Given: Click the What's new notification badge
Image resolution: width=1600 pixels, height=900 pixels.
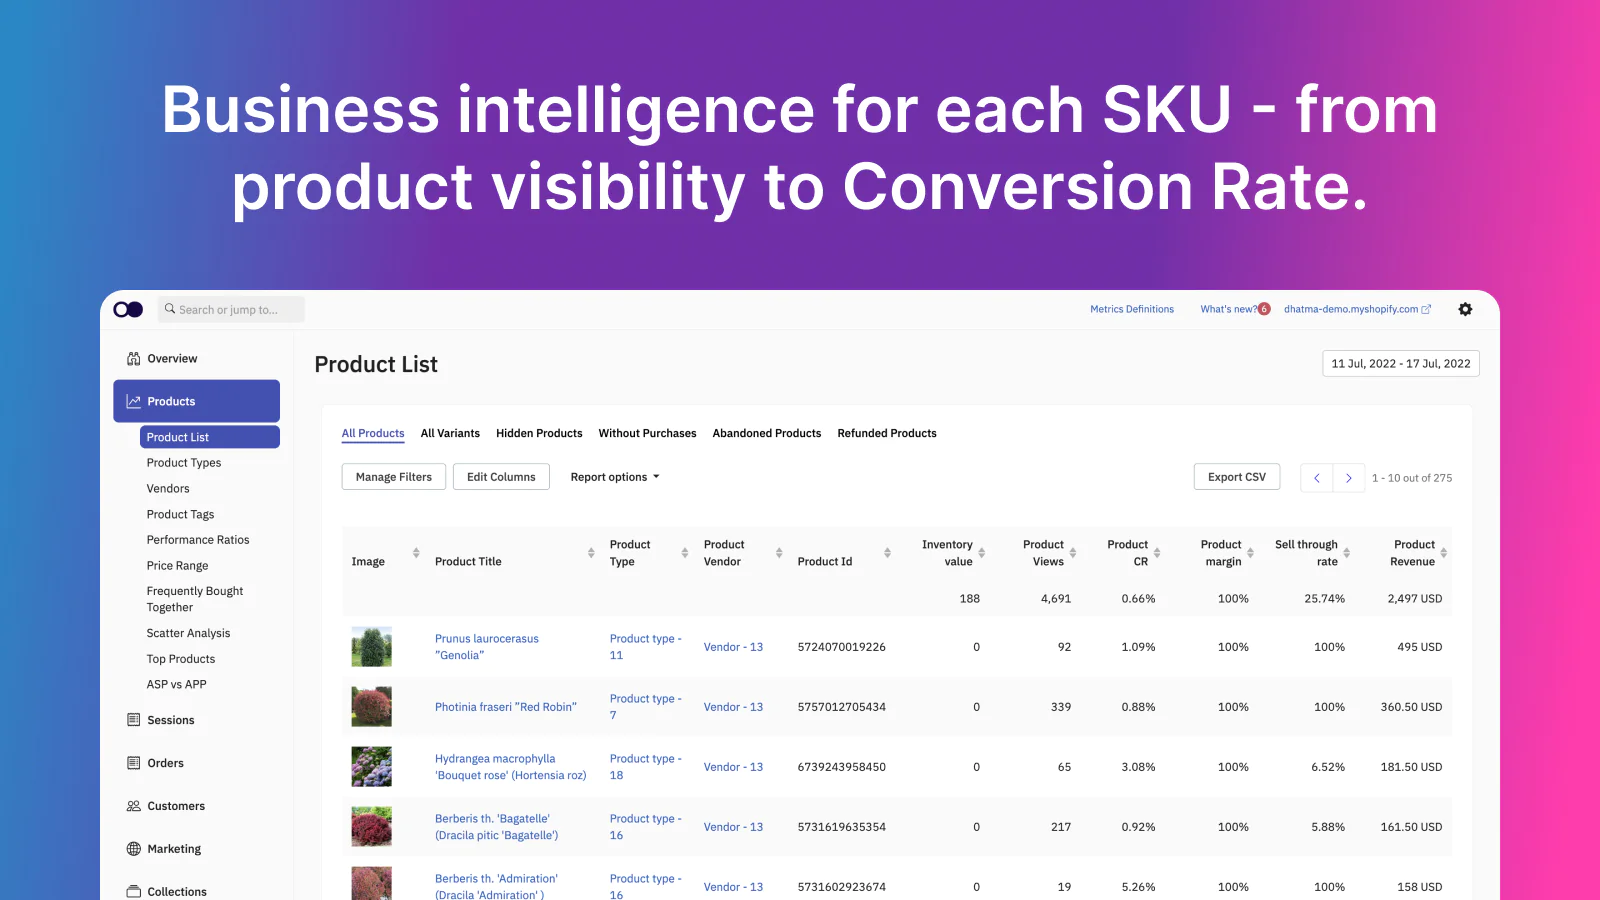Looking at the screenshot, I should (x=1264, y=309).
